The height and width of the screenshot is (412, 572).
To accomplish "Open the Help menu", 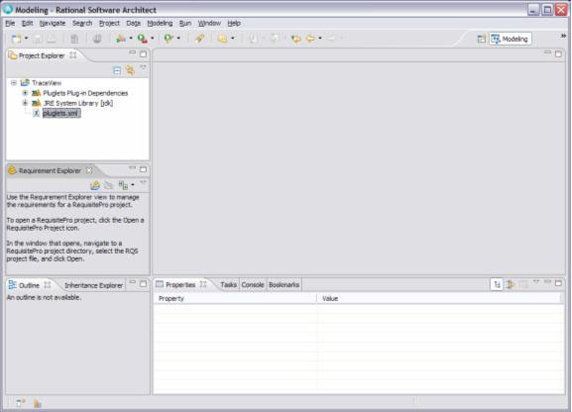I will click(234, 23).
